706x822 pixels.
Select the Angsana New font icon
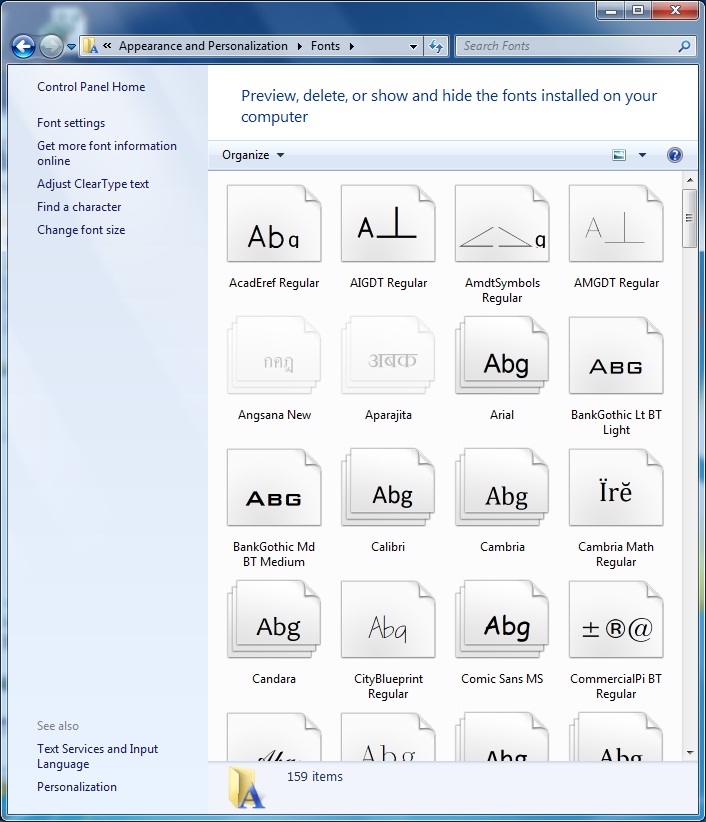(274, 355)
